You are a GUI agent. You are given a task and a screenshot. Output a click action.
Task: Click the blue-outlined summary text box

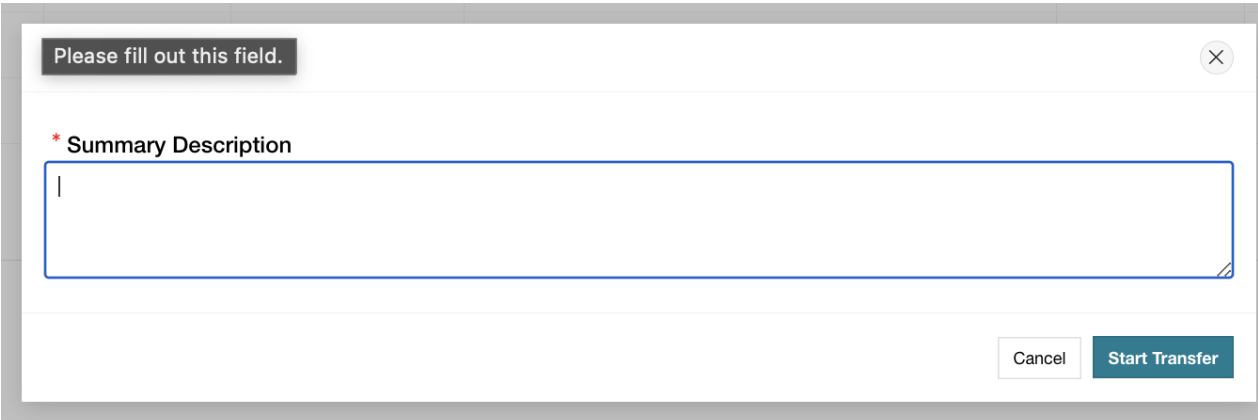tap(638, 220)
